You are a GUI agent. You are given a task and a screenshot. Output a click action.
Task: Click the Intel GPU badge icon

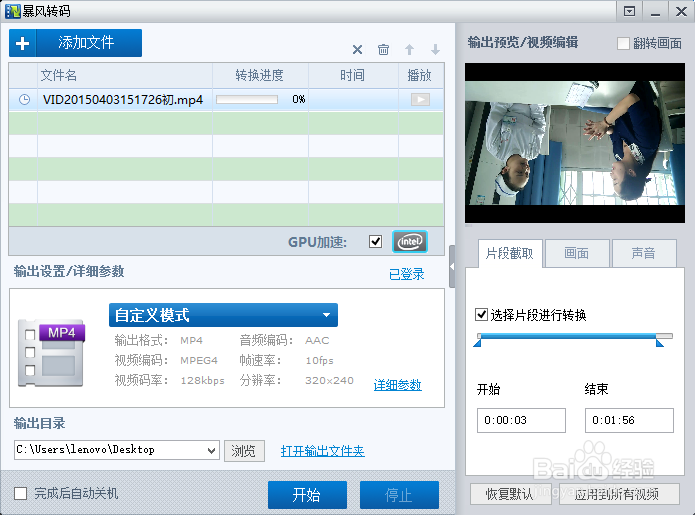click(410, 242)
